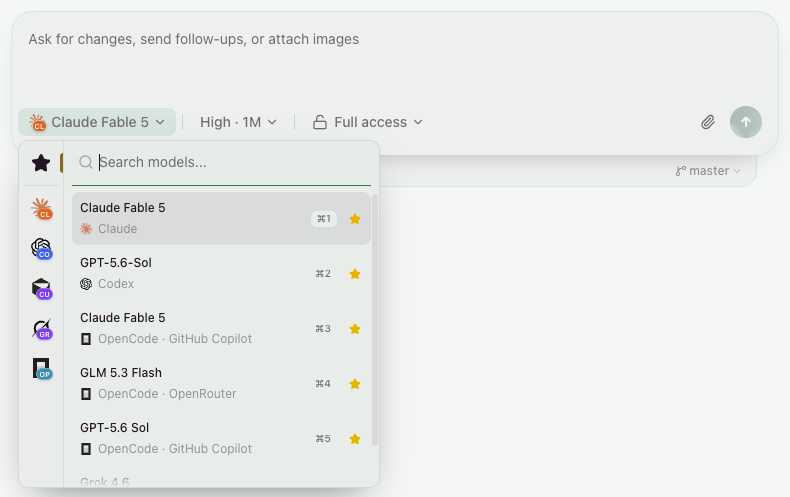Click the Claude logo in model selector button
790x497 pixels.
[38, 122]
